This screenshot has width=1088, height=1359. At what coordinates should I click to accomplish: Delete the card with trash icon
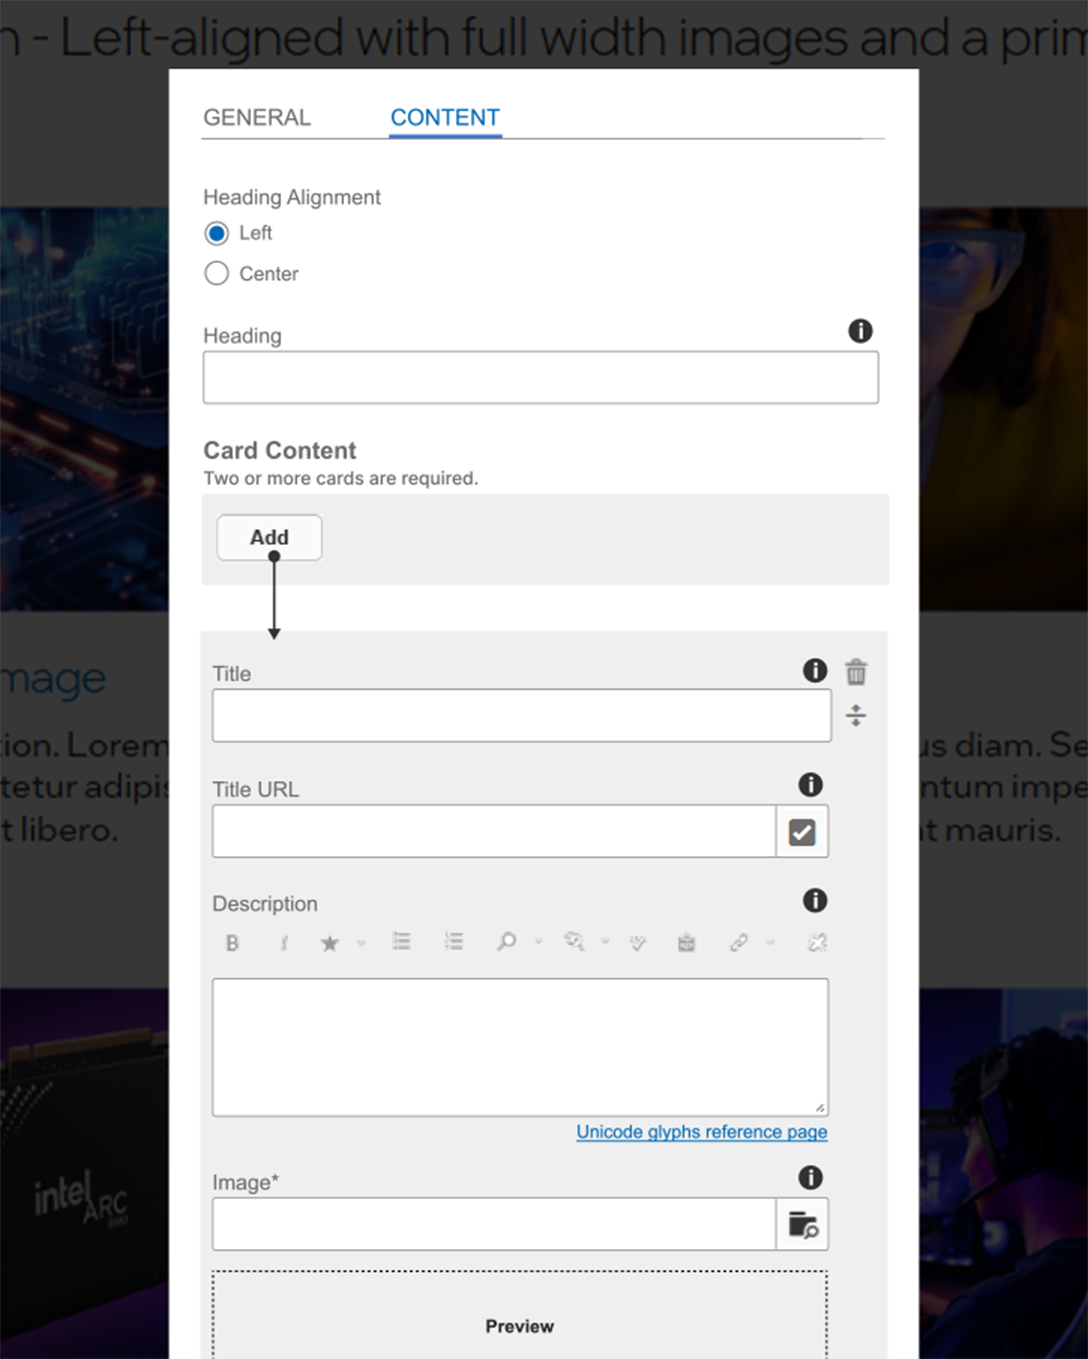(856, 672)
